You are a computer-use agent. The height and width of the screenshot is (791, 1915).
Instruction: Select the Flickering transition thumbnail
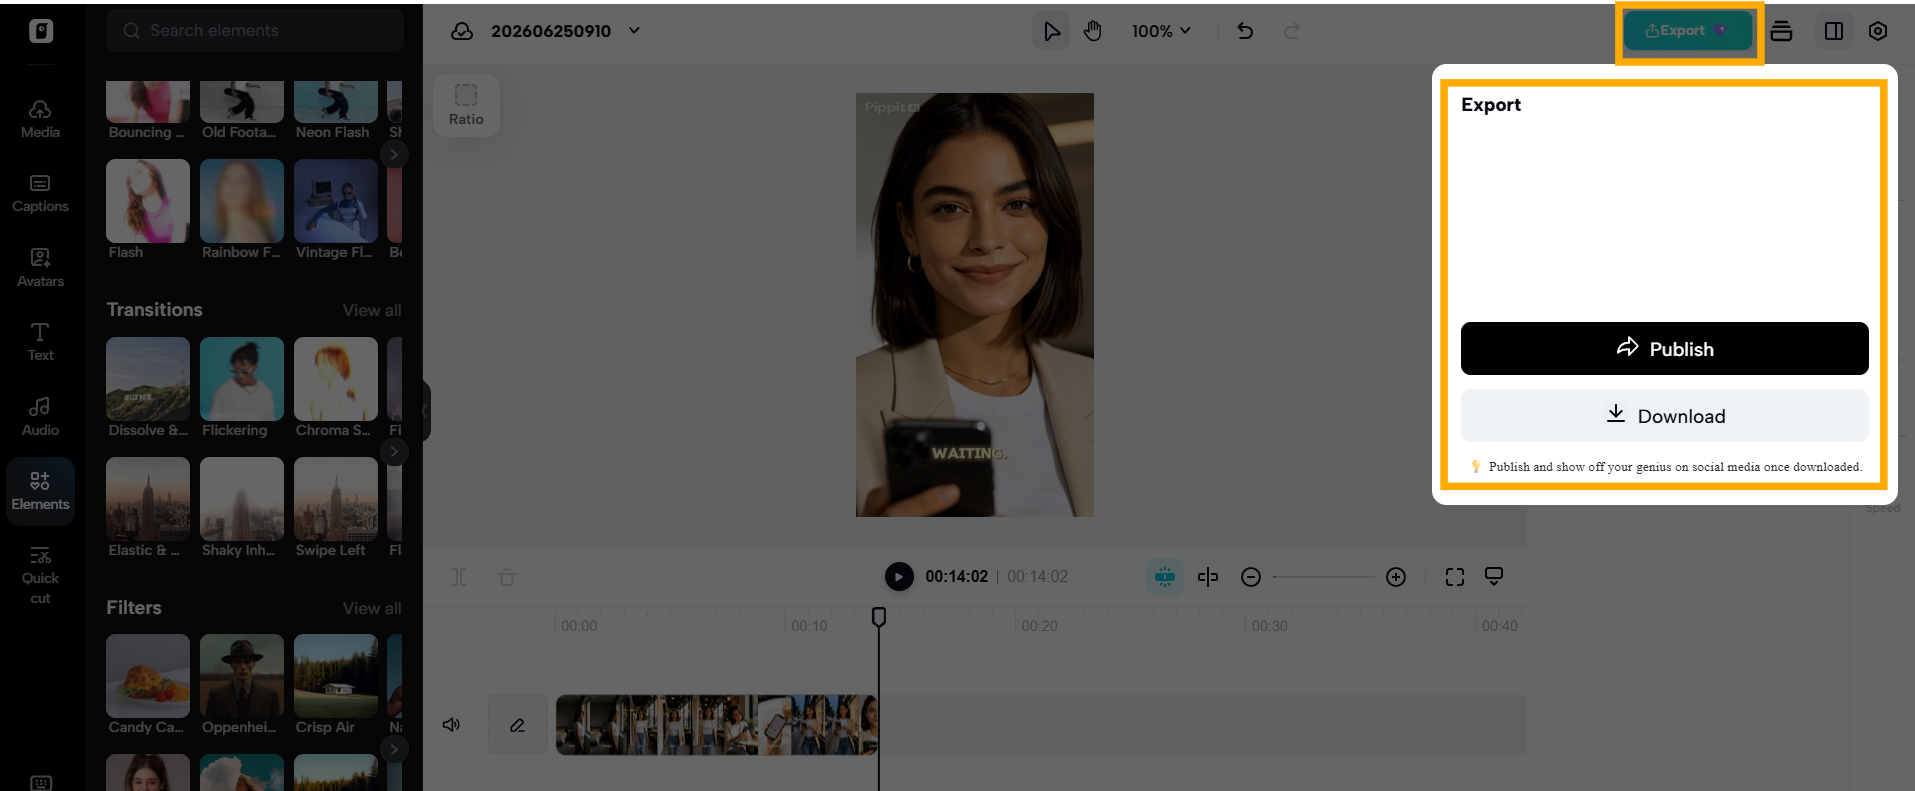tap(242, 379)
